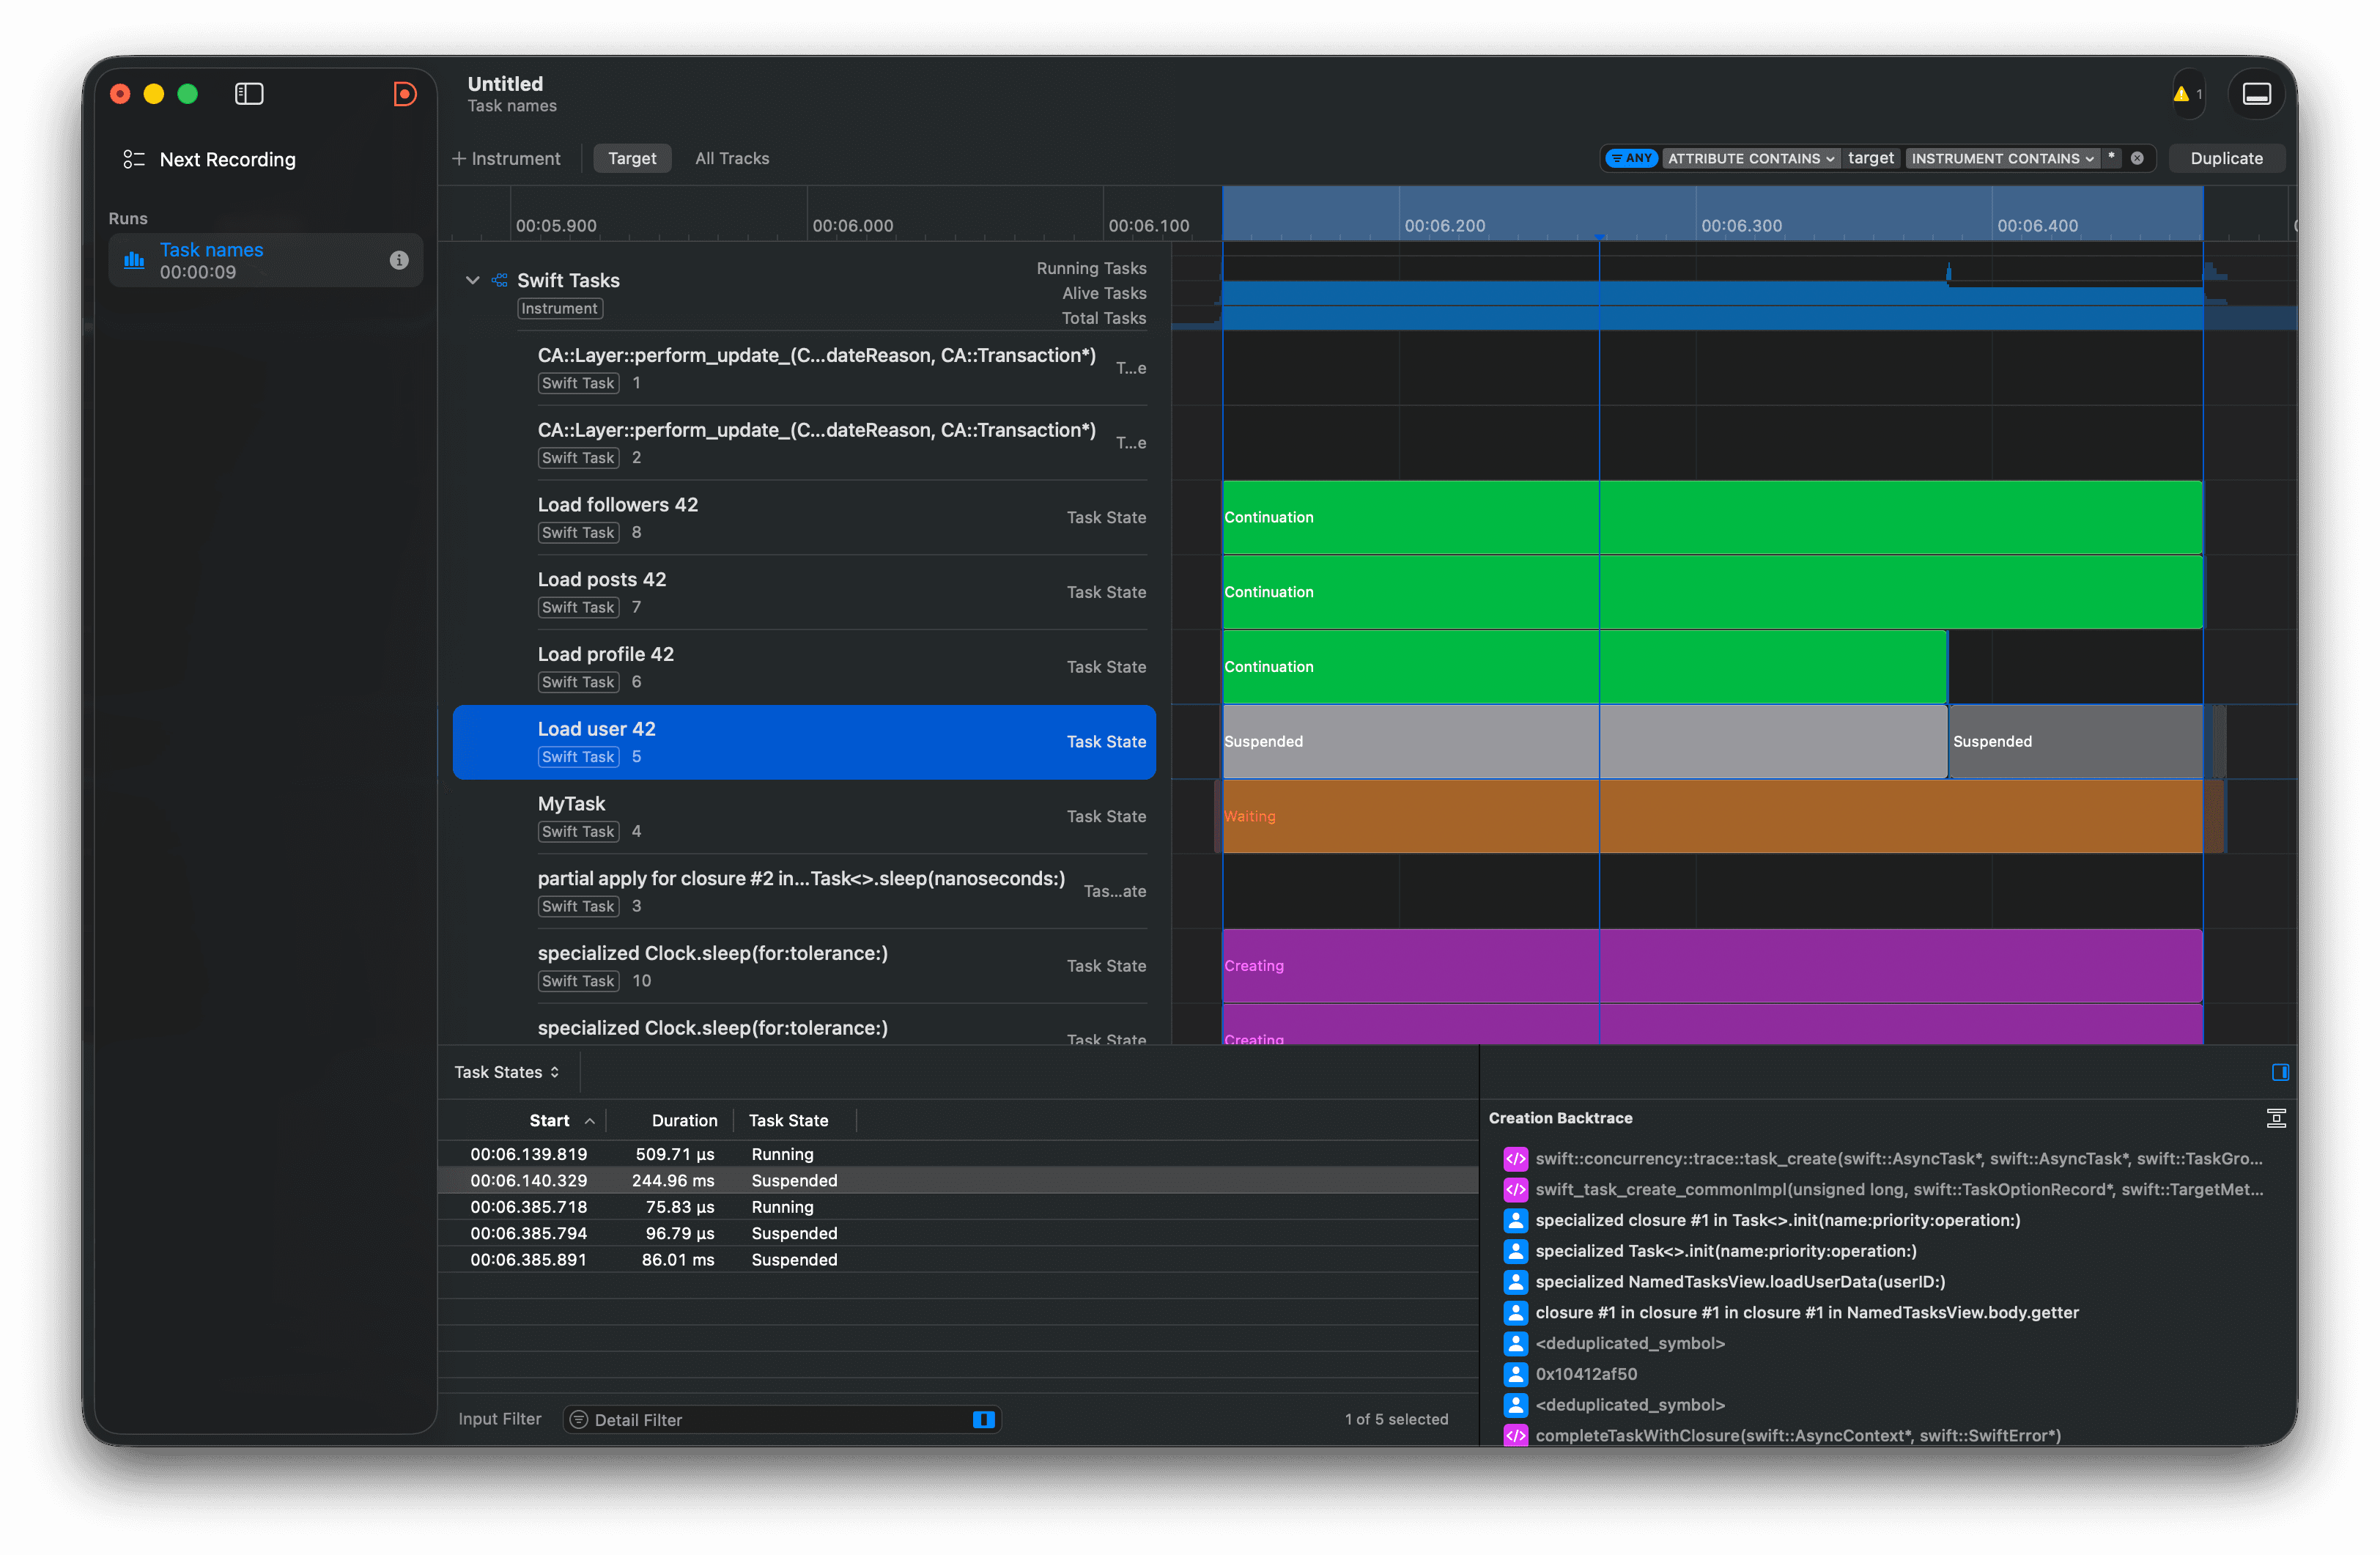Click user icon beside NamedTasksView.loadUserData frame

pyautogui.click(x=1515, y=1282)
